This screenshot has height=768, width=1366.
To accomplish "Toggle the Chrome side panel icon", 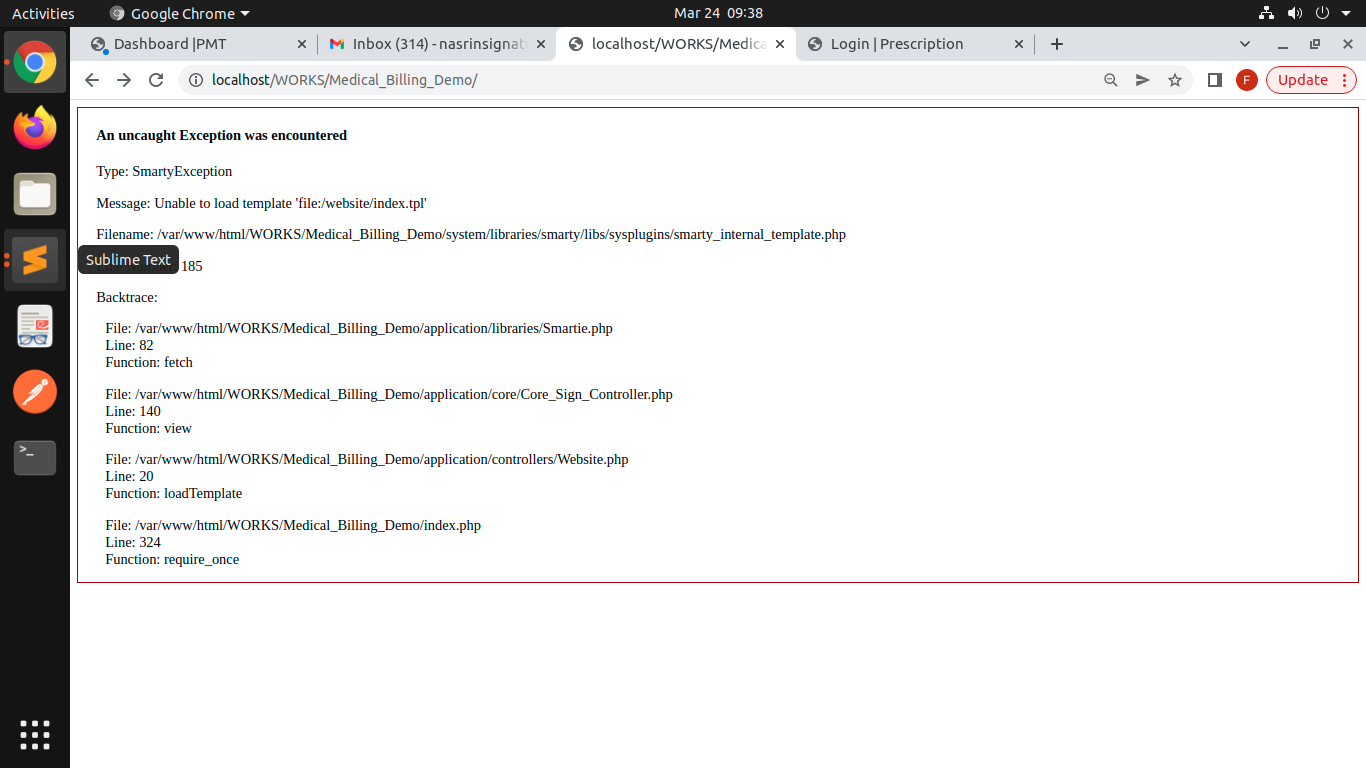I will 1215,80.
